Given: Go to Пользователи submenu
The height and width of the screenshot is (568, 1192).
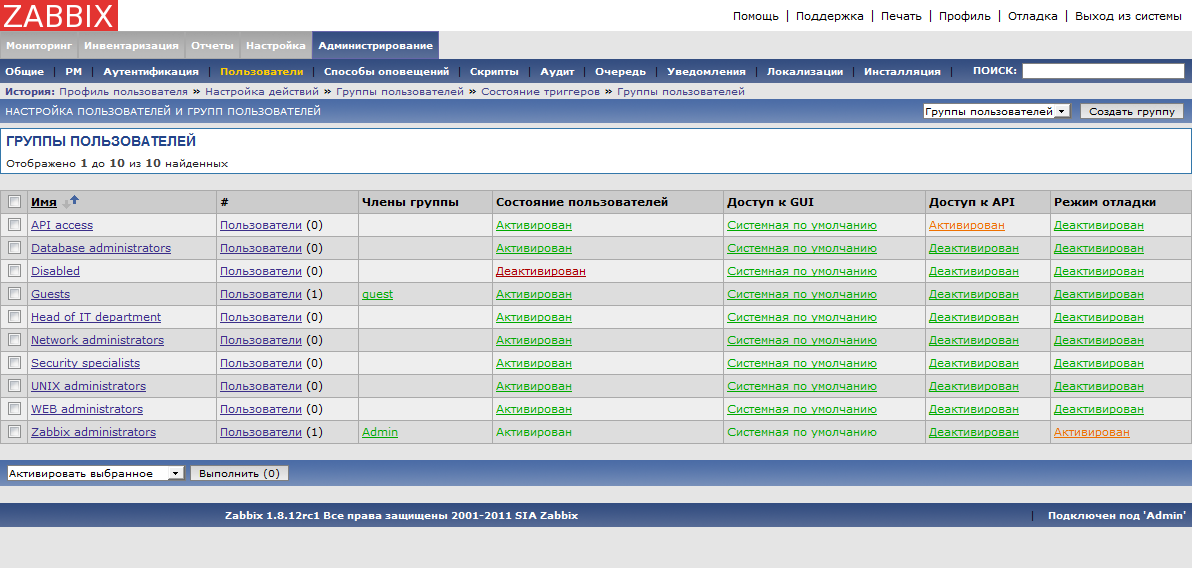Looking at the screenshot, I should [x=262, y=71].
